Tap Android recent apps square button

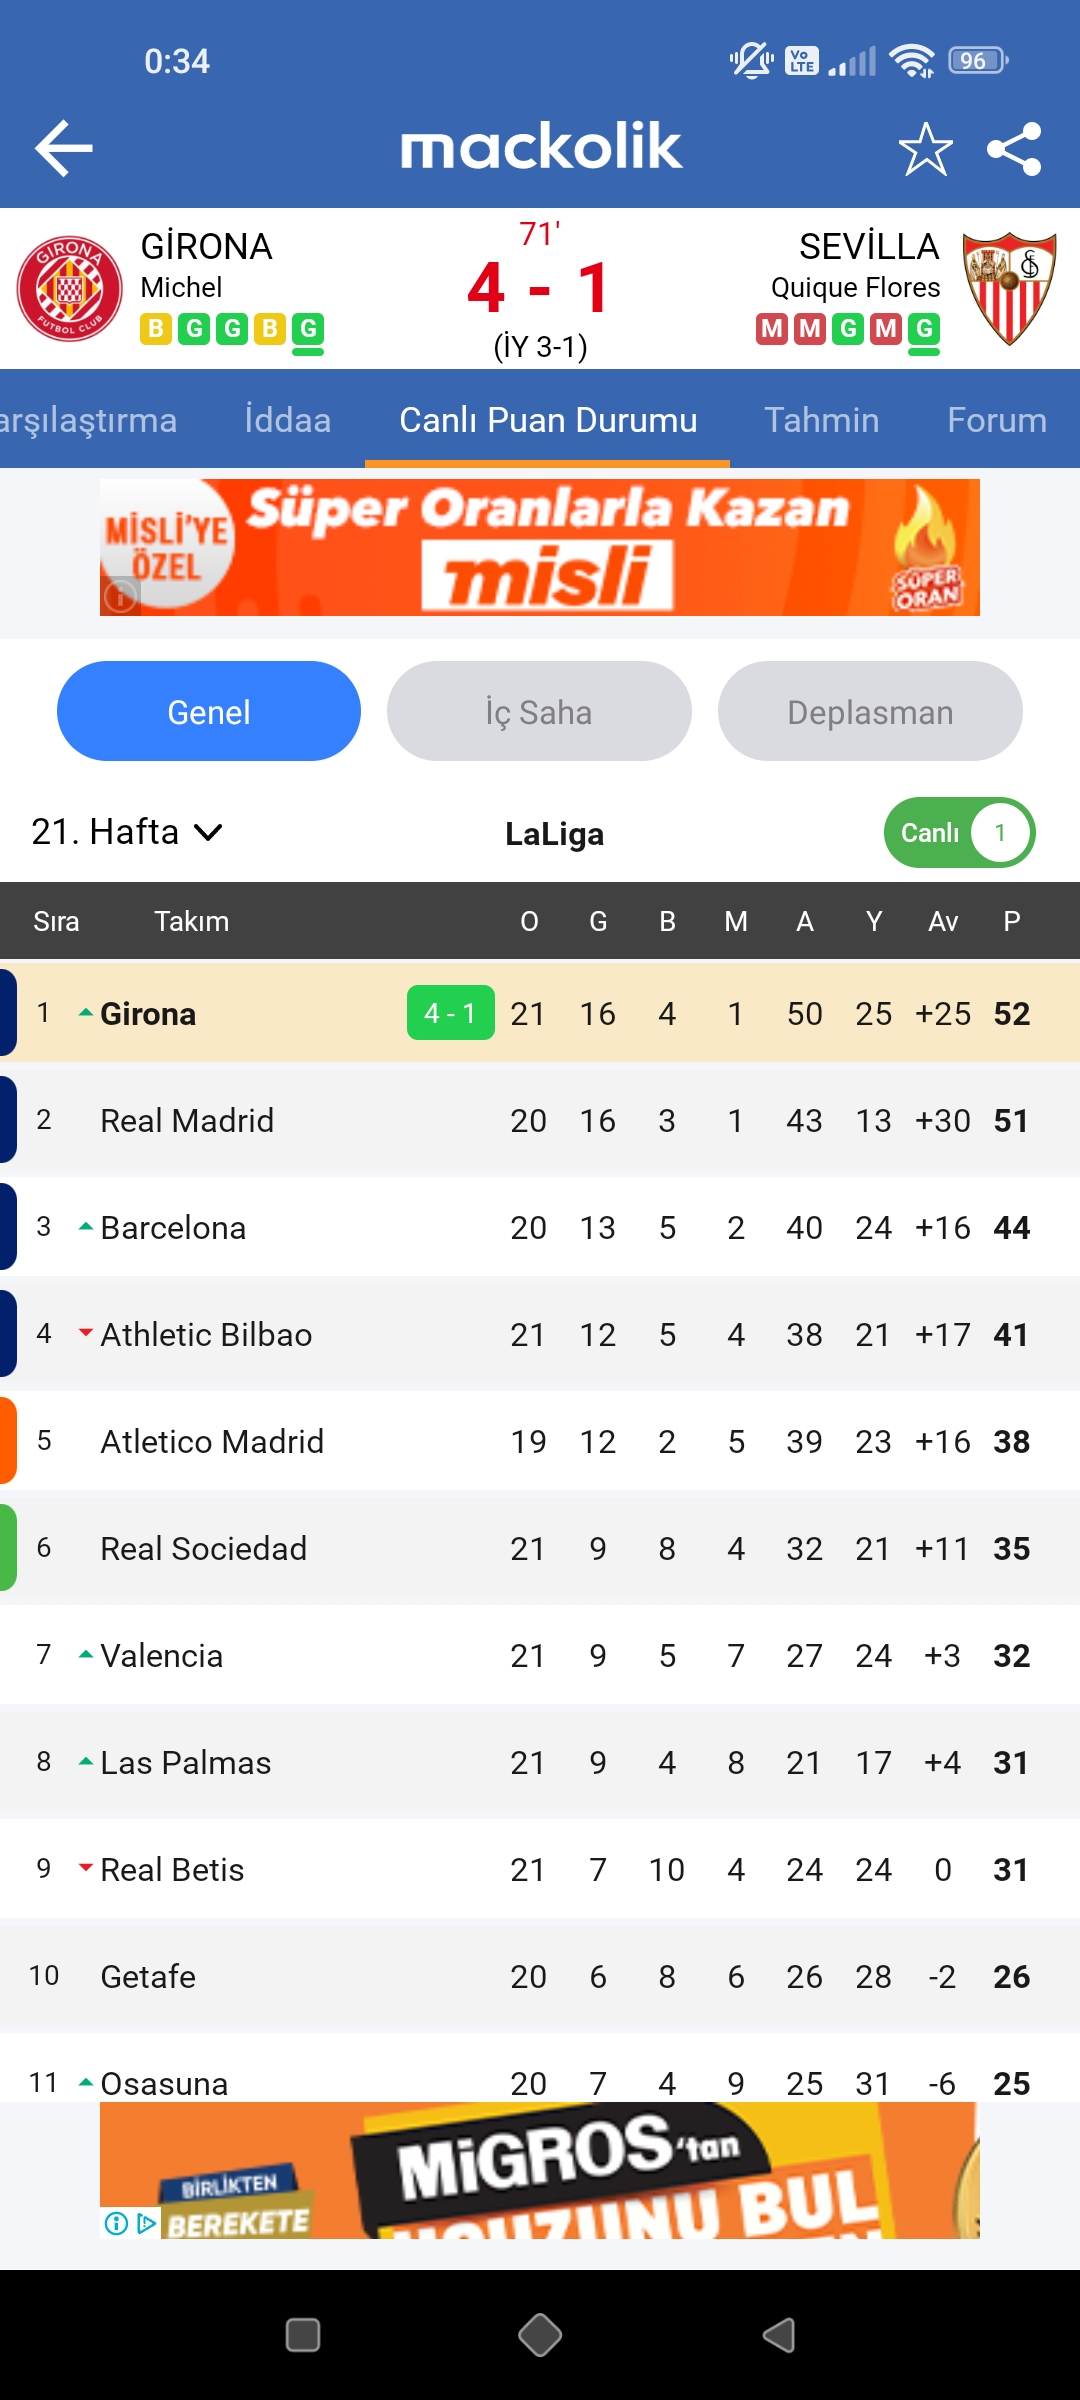tap(303, 2335)
